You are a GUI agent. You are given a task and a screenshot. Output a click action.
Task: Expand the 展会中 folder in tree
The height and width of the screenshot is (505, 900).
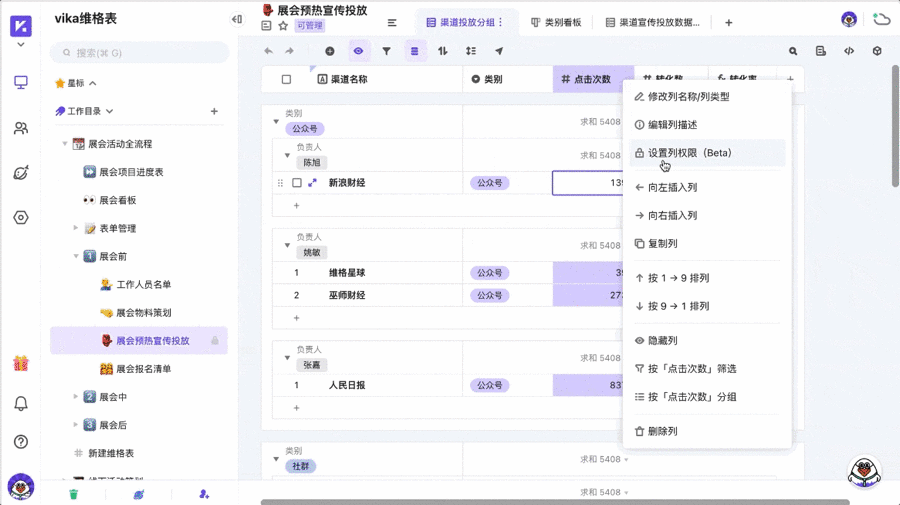(76, 397)
